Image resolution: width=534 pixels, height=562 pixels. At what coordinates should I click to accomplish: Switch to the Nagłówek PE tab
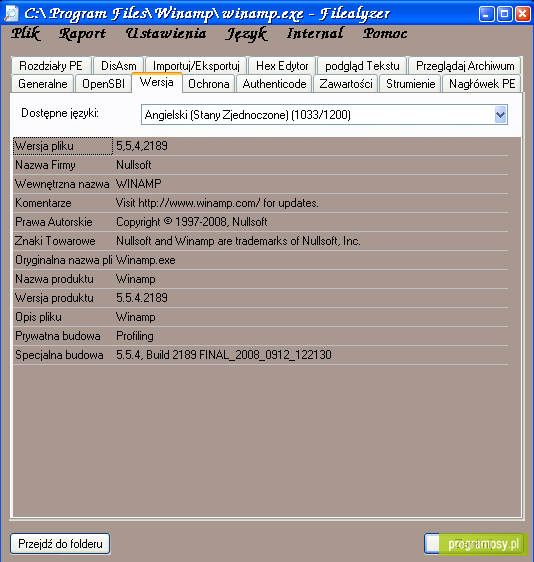(482, 84)
